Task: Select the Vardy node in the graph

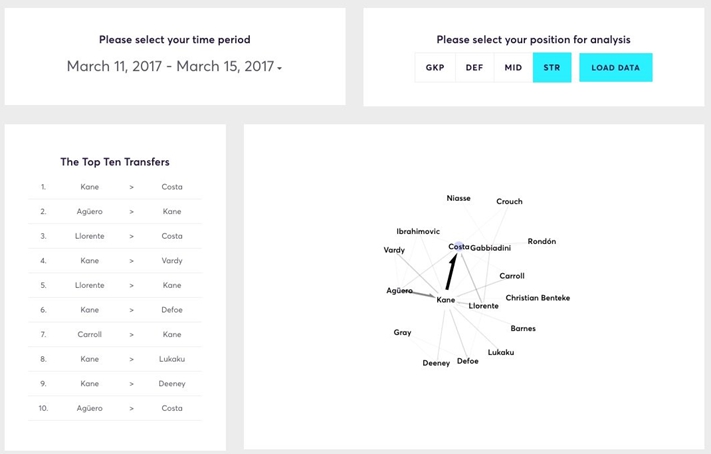Action: pyautogui.click(x=394, y=250)
